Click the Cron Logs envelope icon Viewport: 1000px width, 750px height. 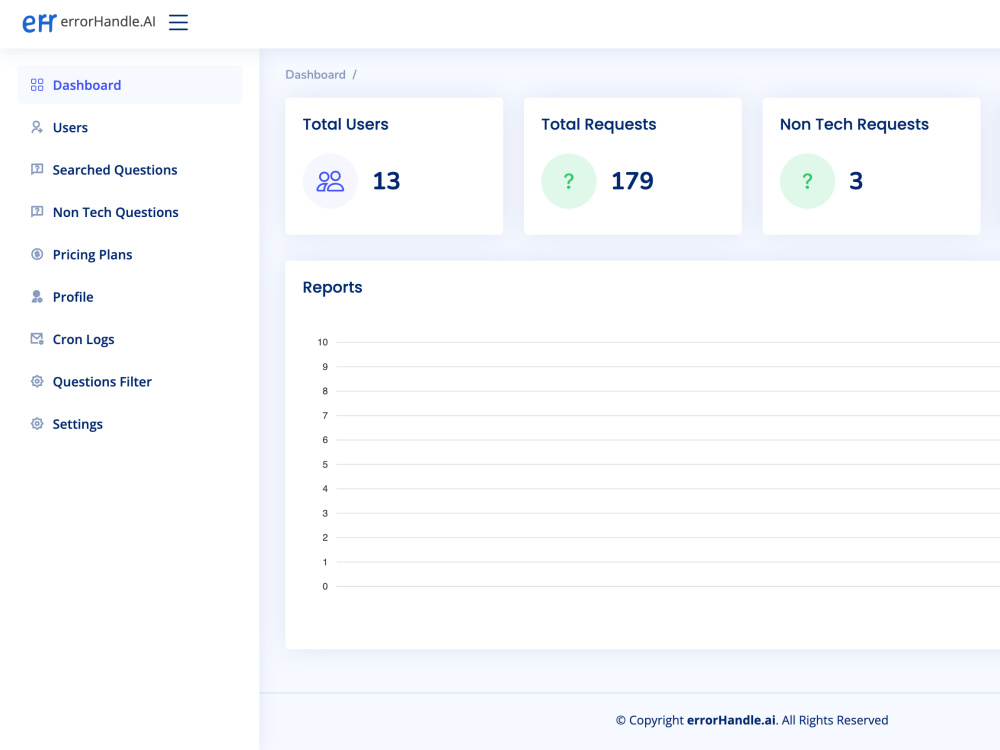37,339
